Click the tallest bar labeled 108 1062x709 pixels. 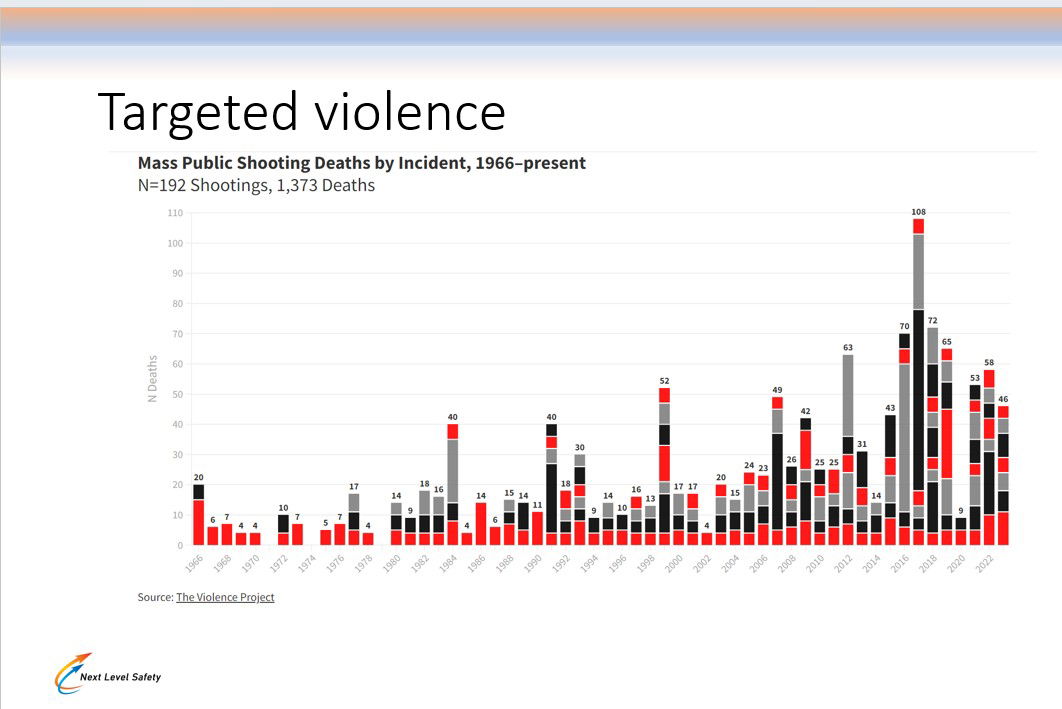(x=918, y=380)
